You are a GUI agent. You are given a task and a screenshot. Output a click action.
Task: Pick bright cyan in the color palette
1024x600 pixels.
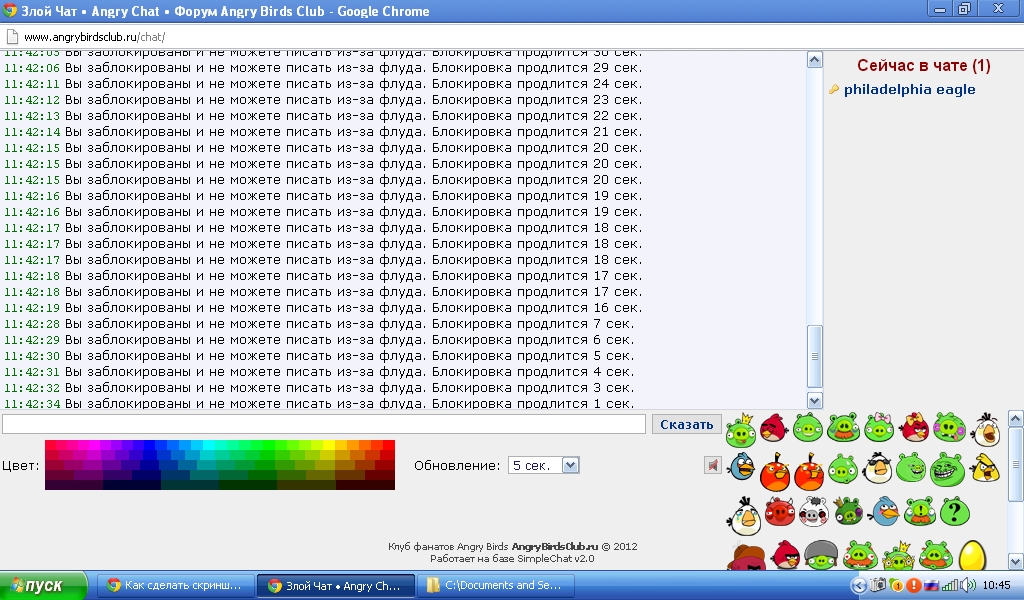(x=208, y=445)
